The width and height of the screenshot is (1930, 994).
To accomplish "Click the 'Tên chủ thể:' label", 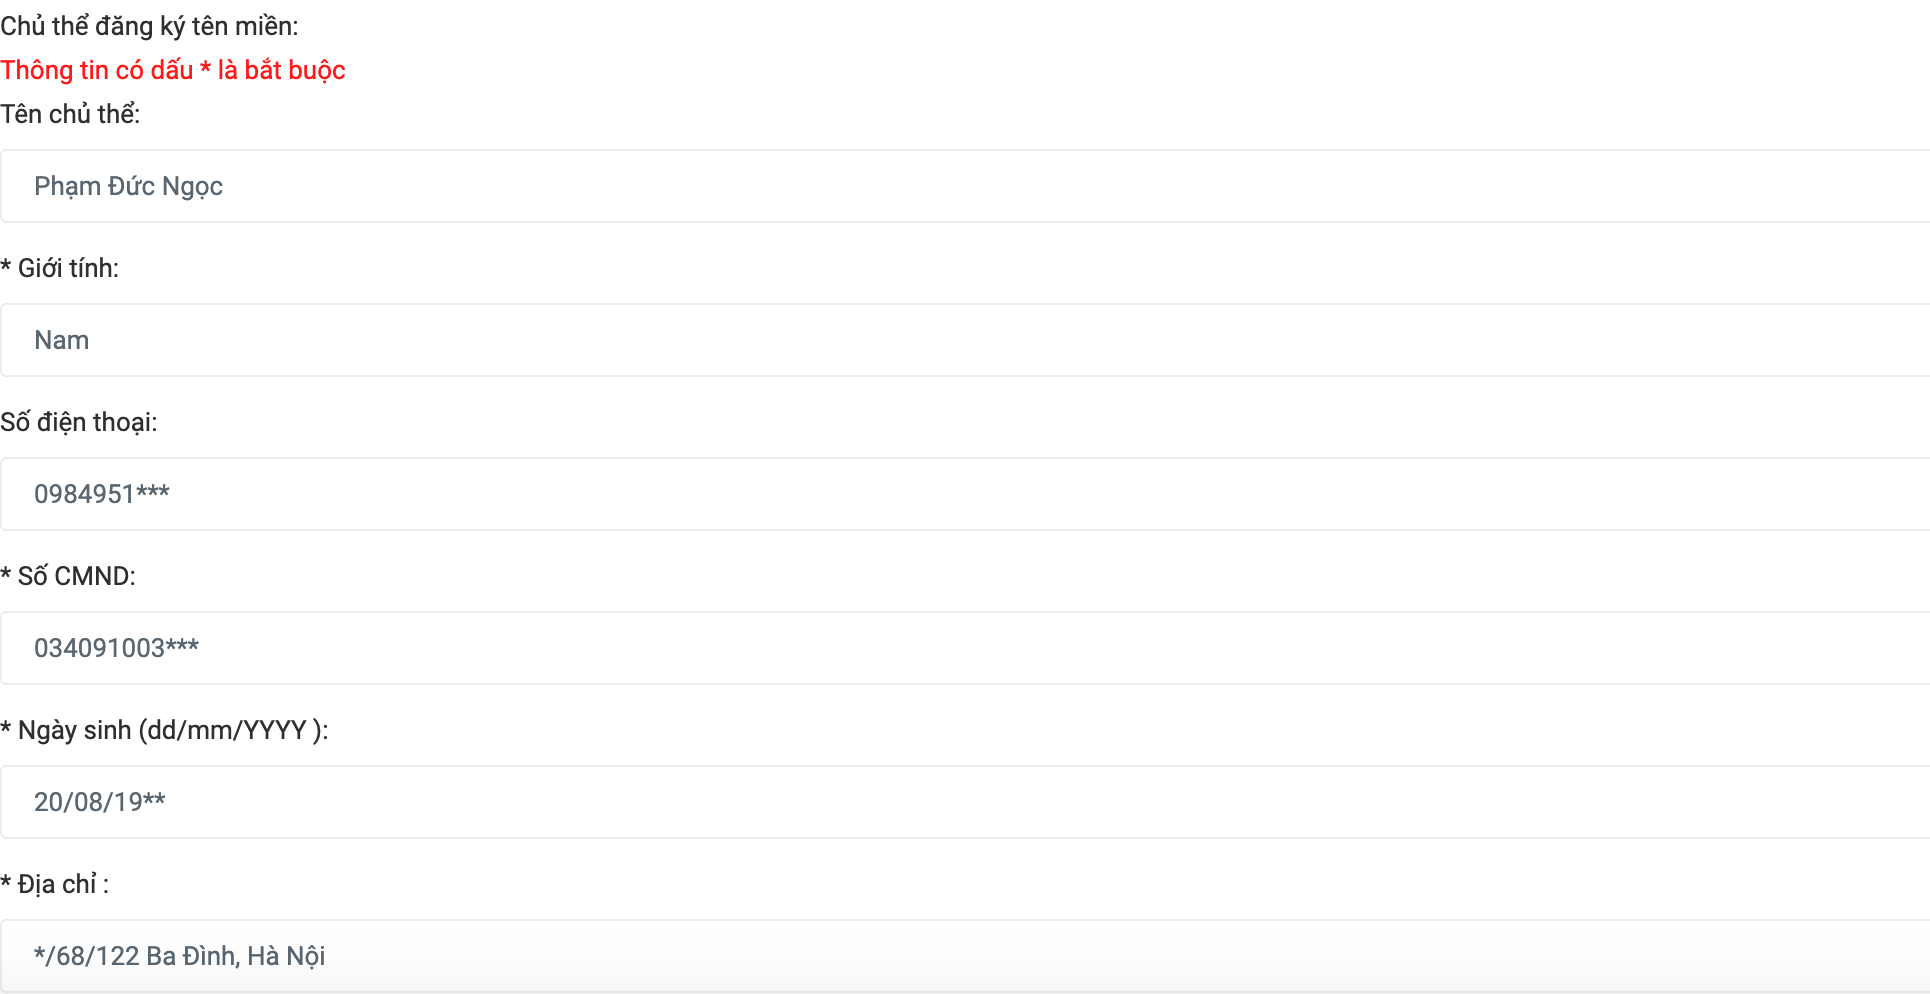I will click(x=70, y=114).
